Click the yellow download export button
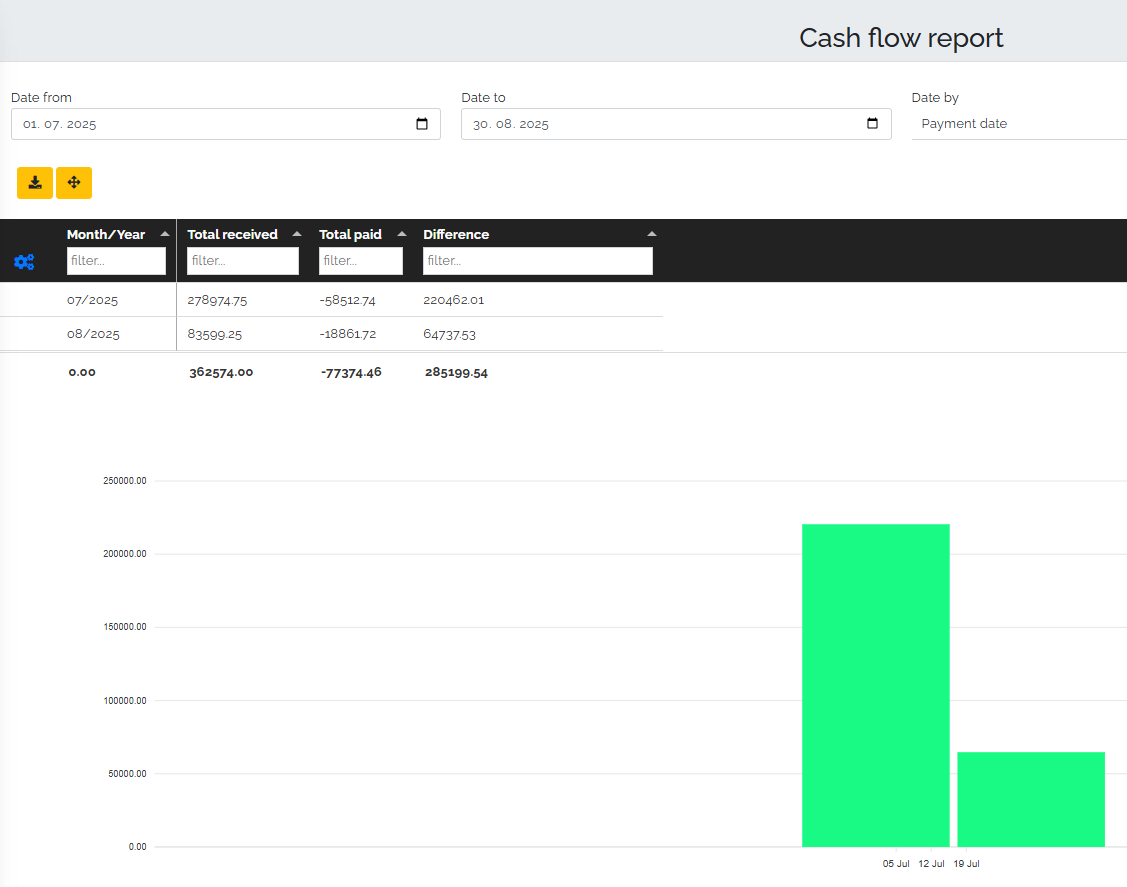The width and height of the screenshot is (1127, 887). pos(35,183)
